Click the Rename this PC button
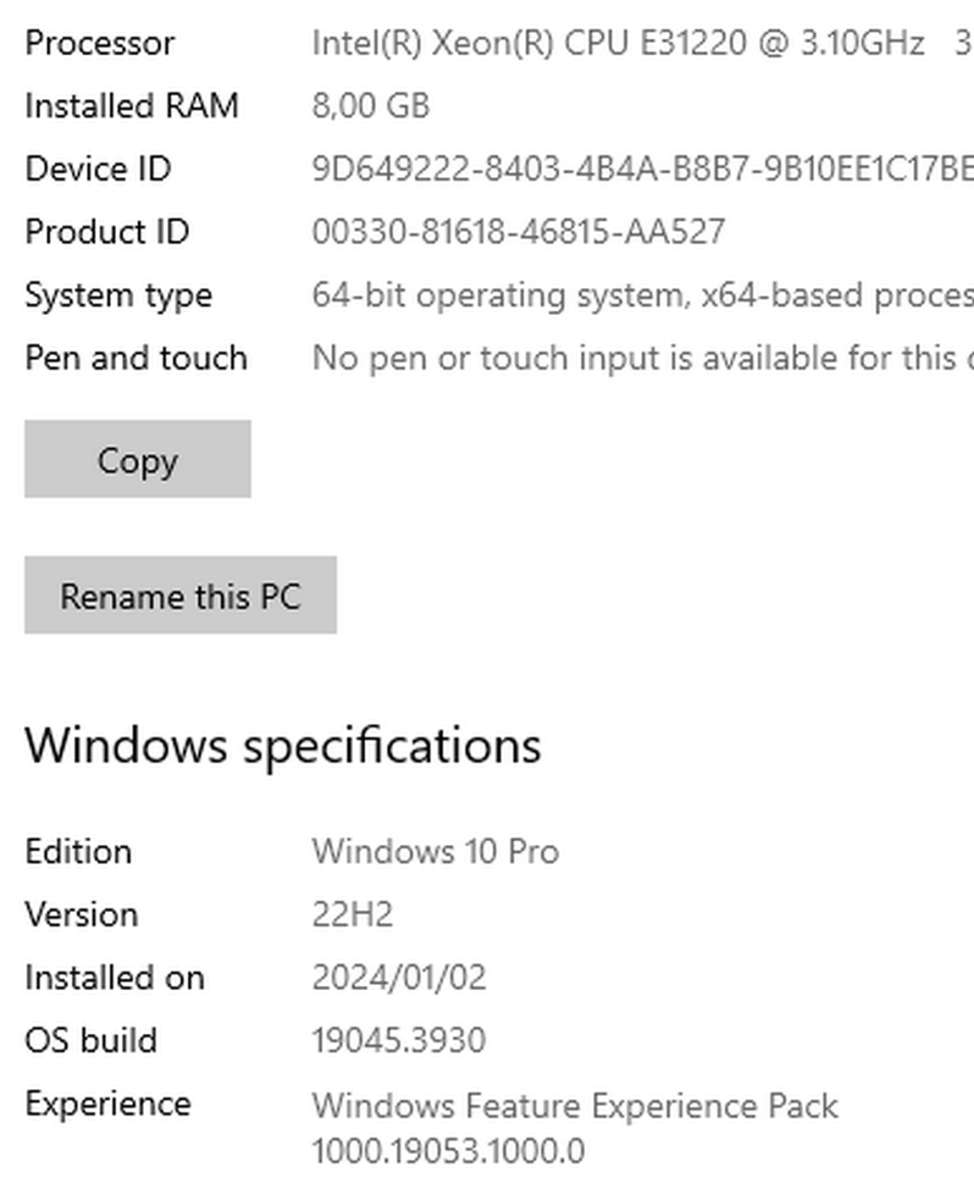The width and height of the screenshot is (974, 1200). 182,595
